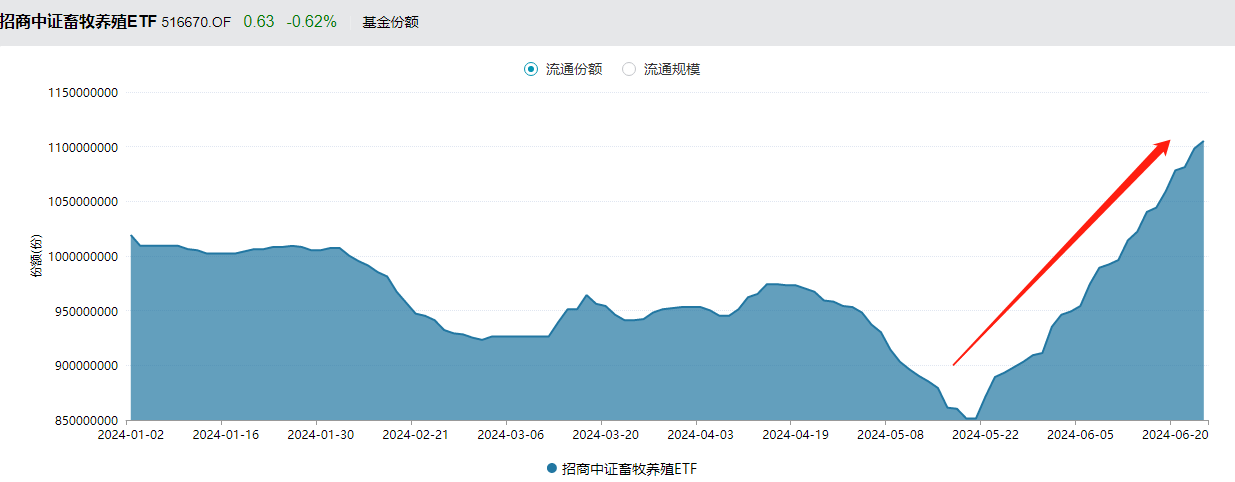1235x482 pixels.
Task: Click the y-axis label 1000000000
Action: coord(84,257)
